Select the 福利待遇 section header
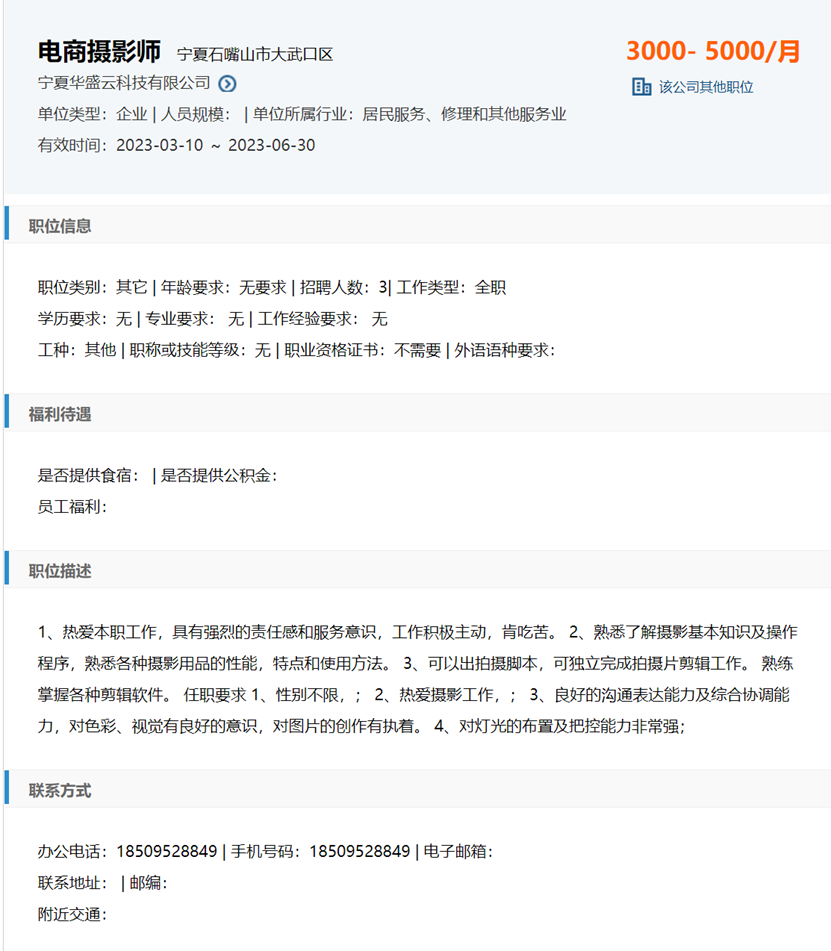The height and width of the screenshot is (951, 831). (60, 414)
